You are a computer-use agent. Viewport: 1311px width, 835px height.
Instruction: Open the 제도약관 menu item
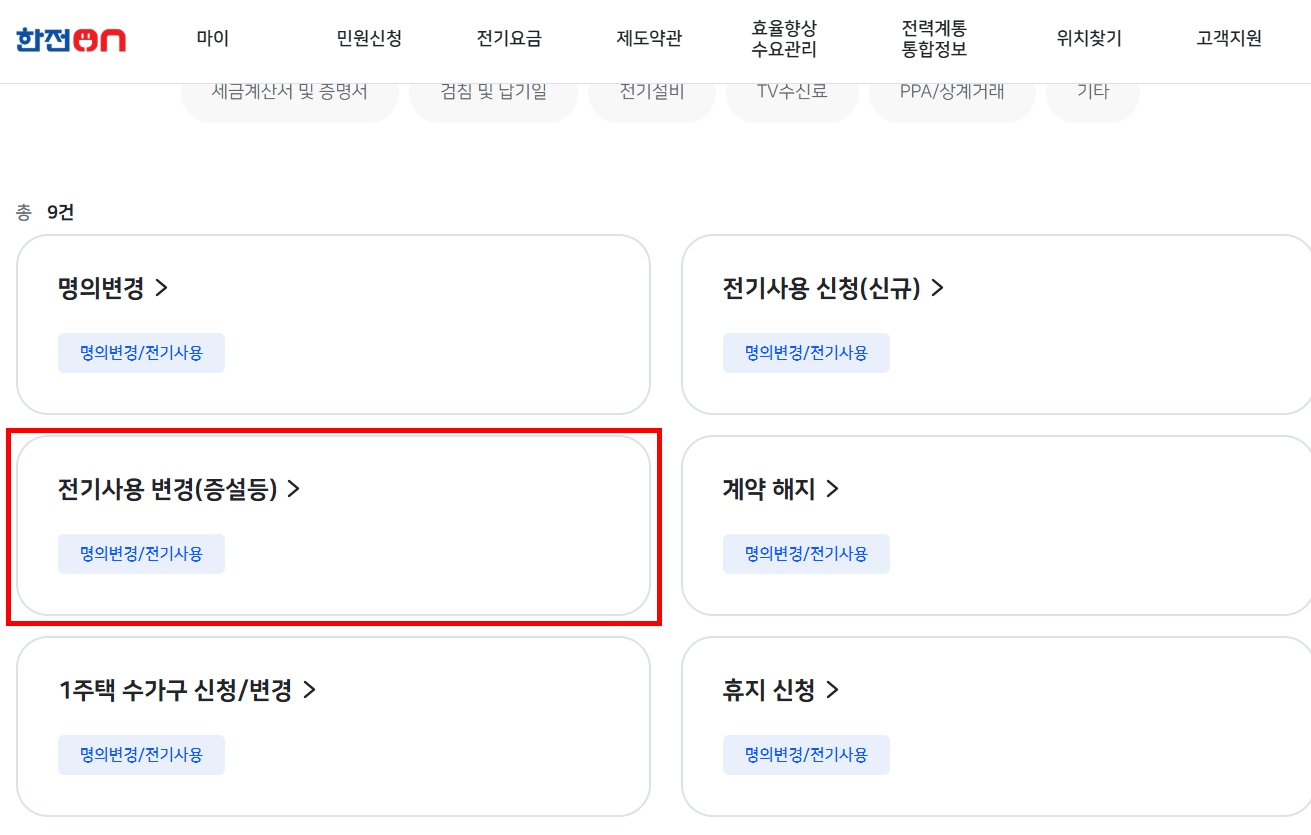click(649, 39)
